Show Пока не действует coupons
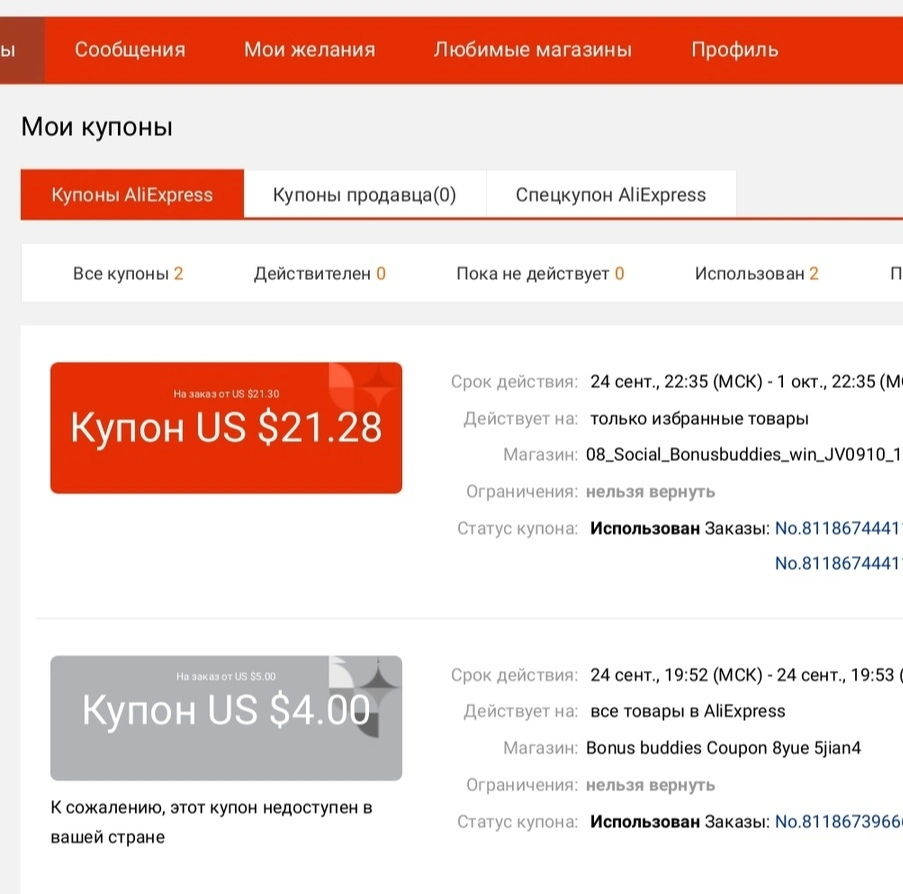 540,273
